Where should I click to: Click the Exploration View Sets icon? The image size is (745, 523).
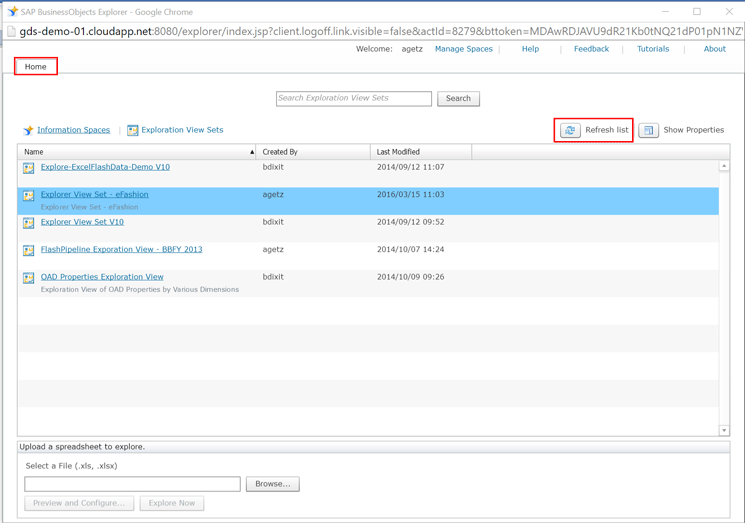coord(133,130)
